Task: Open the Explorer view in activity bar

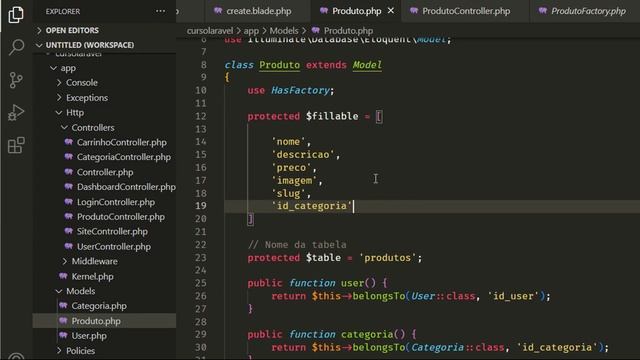Action: (x=16, y=15)
